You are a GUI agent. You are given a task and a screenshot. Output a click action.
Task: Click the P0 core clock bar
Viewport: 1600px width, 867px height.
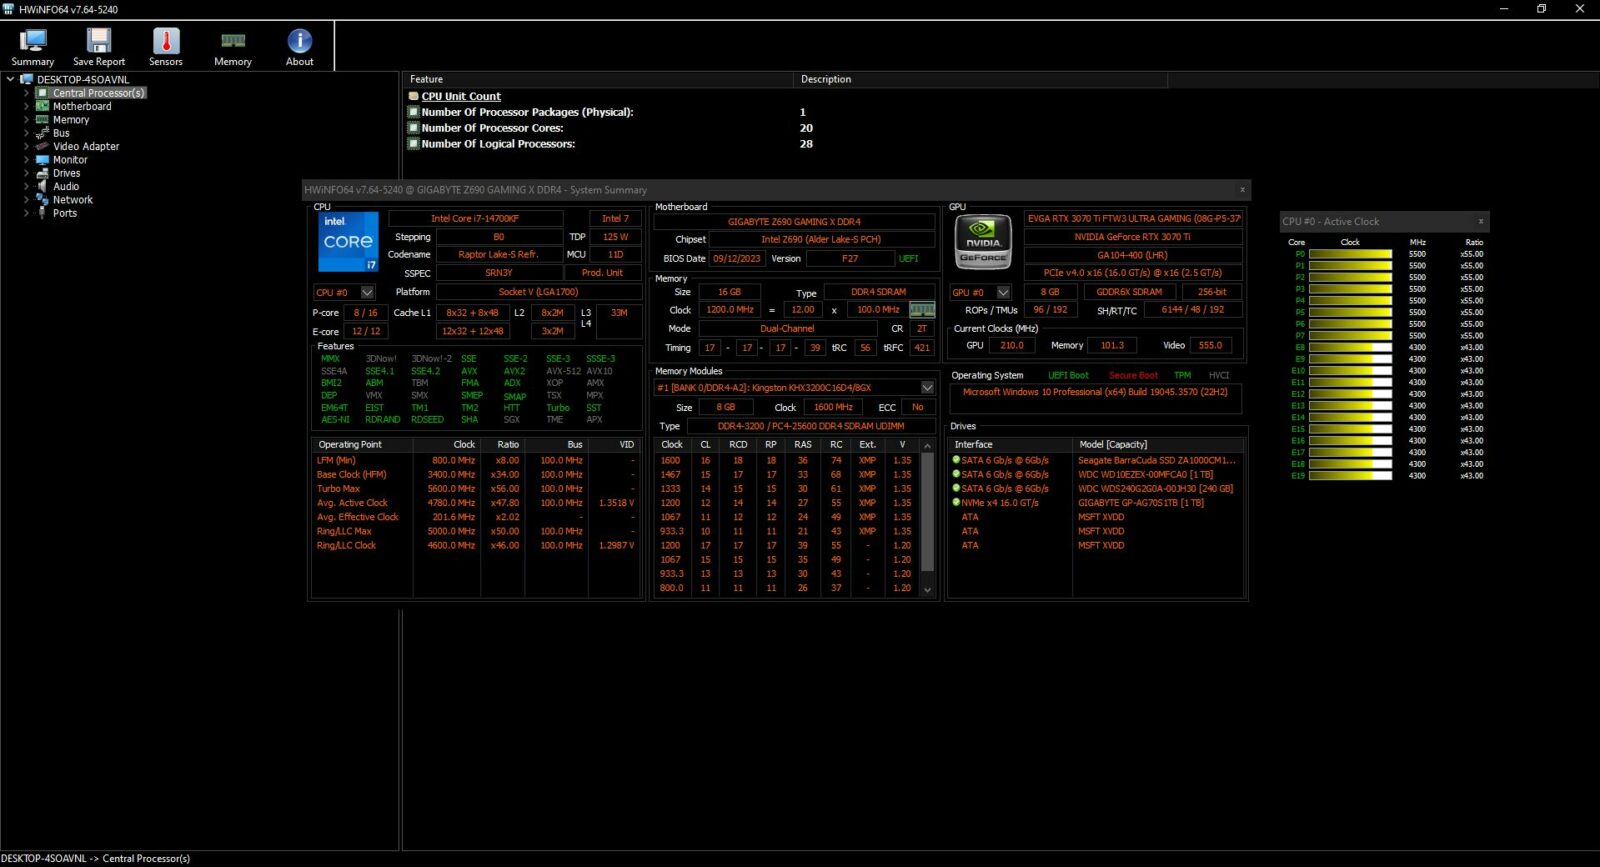[1350, 254]
